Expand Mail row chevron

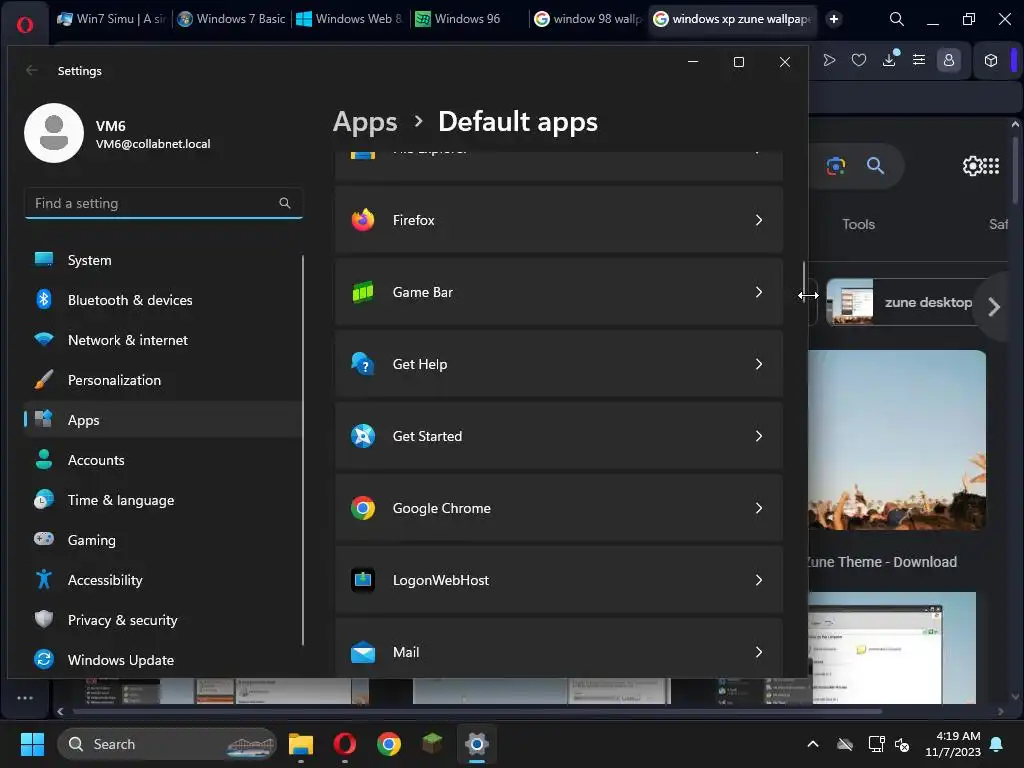(758, 652)
